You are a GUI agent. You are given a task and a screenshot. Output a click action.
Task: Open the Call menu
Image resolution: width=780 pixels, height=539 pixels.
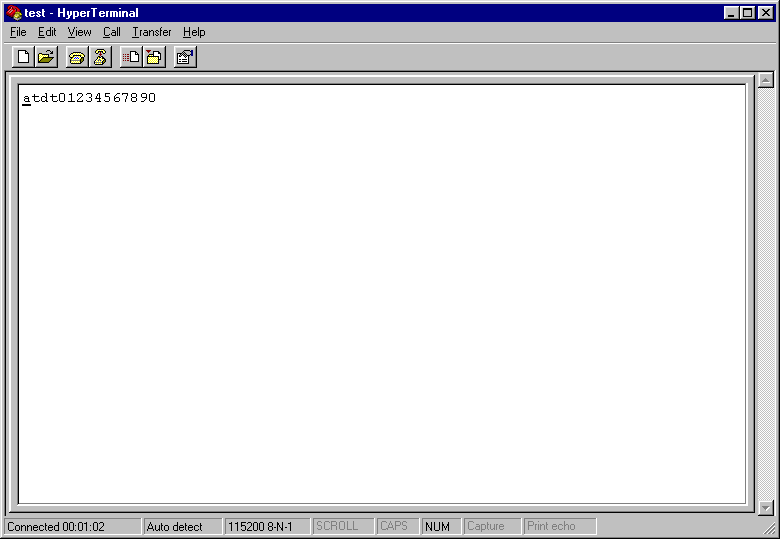coord(111,32)
